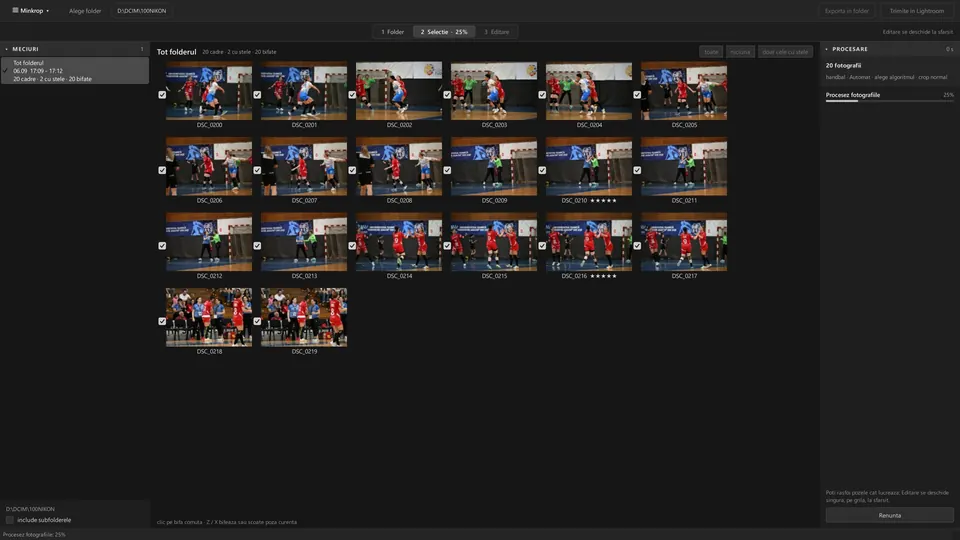Uncheck the DSC_0218 photo checkbox

(x=162, y=321)
